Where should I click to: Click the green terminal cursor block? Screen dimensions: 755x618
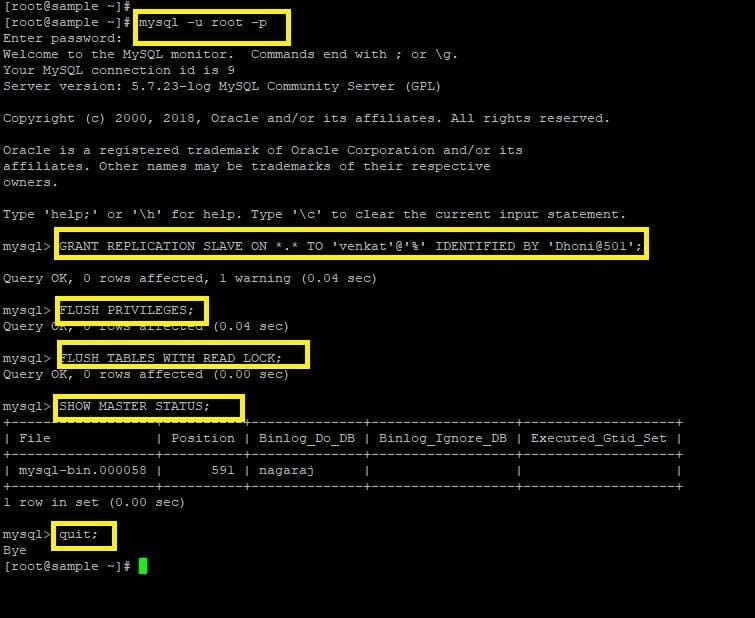143,566
